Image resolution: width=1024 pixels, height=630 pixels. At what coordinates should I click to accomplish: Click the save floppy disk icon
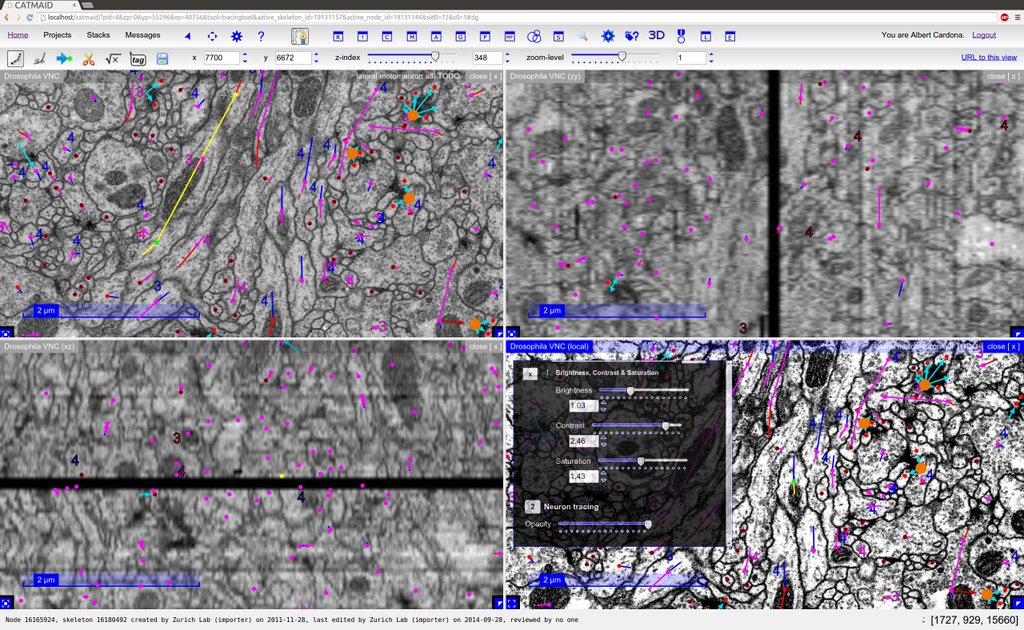pyautogui.click(x=162, y=59)
